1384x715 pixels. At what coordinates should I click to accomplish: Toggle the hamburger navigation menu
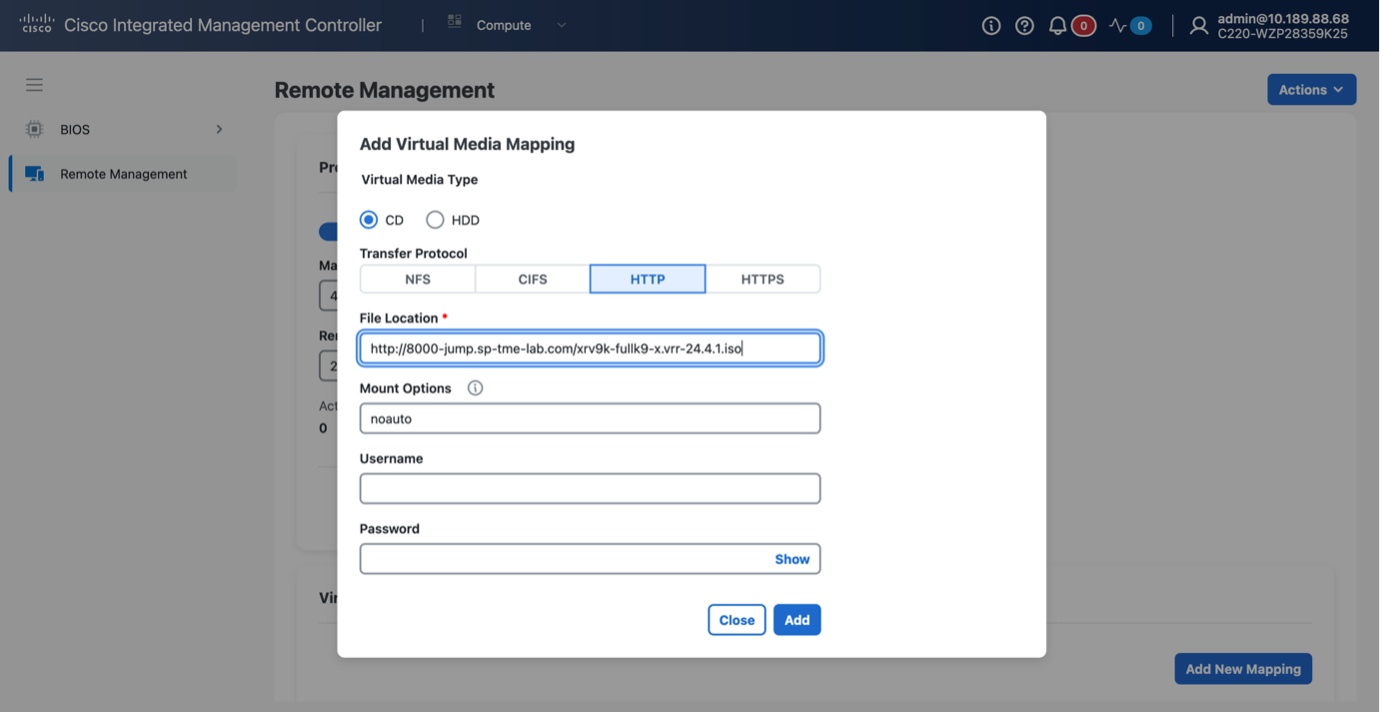(34, 85)
